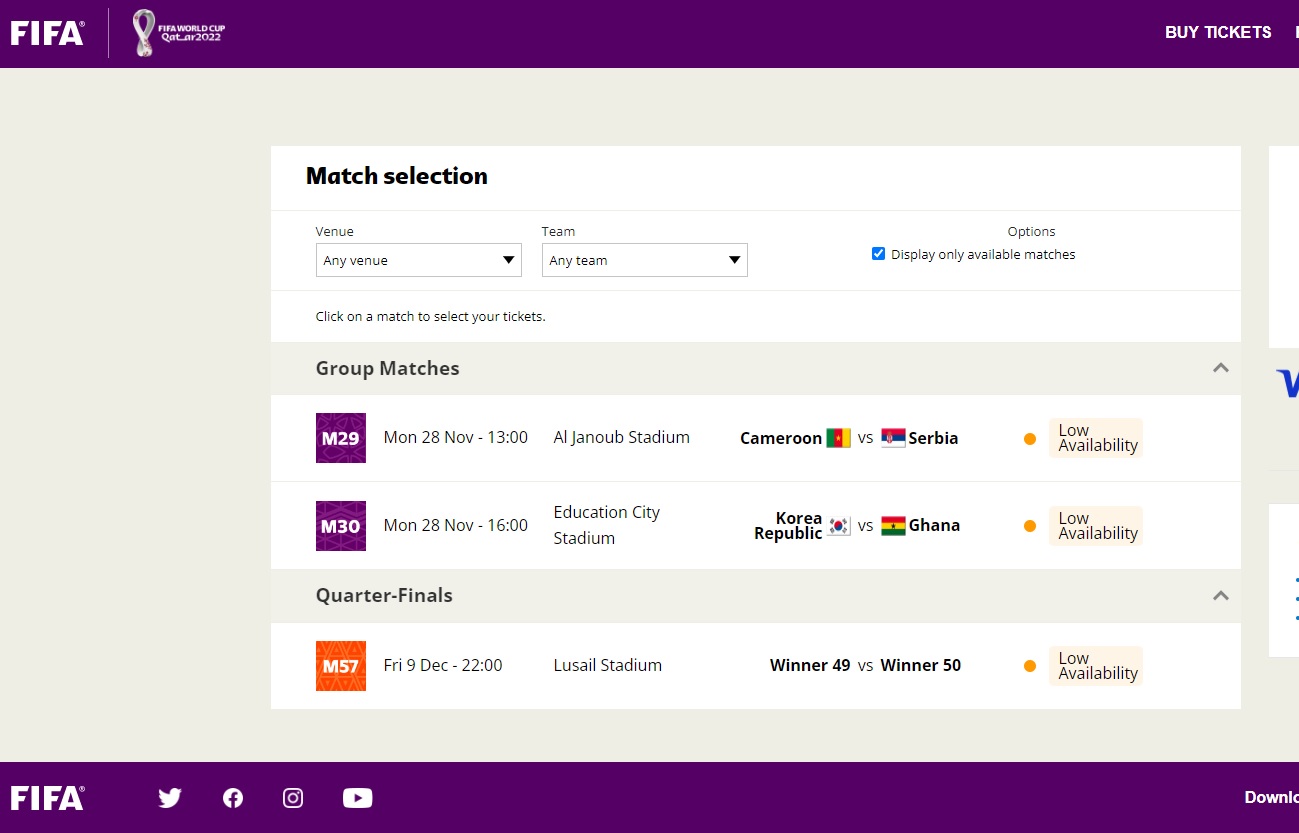Click Low Availability label for Winner 49 match
The width and height of the screenshot is (1299, 833).
(x=1097, y=666)
